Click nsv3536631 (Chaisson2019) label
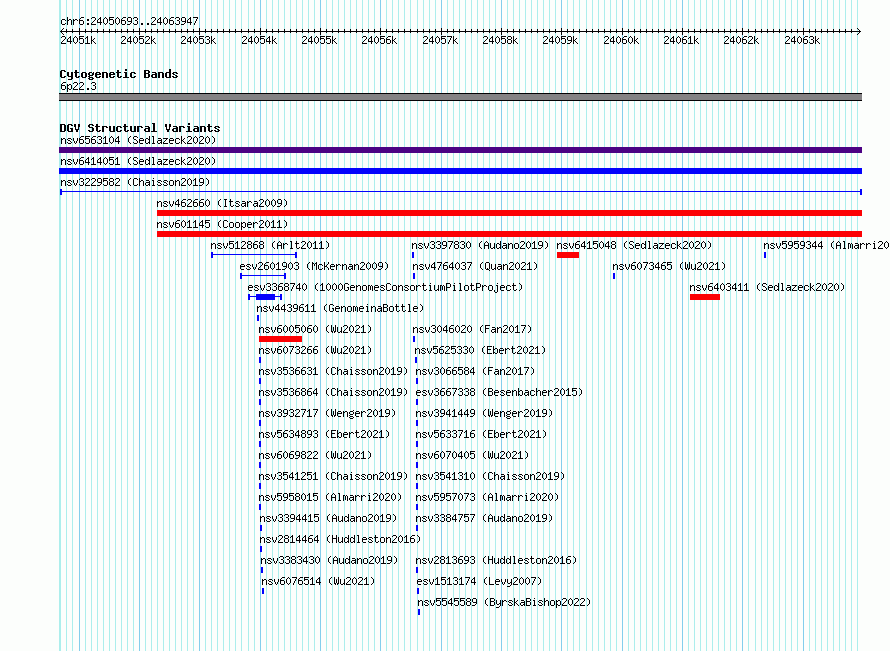890x651 pixels. click(x=333, y=371)
